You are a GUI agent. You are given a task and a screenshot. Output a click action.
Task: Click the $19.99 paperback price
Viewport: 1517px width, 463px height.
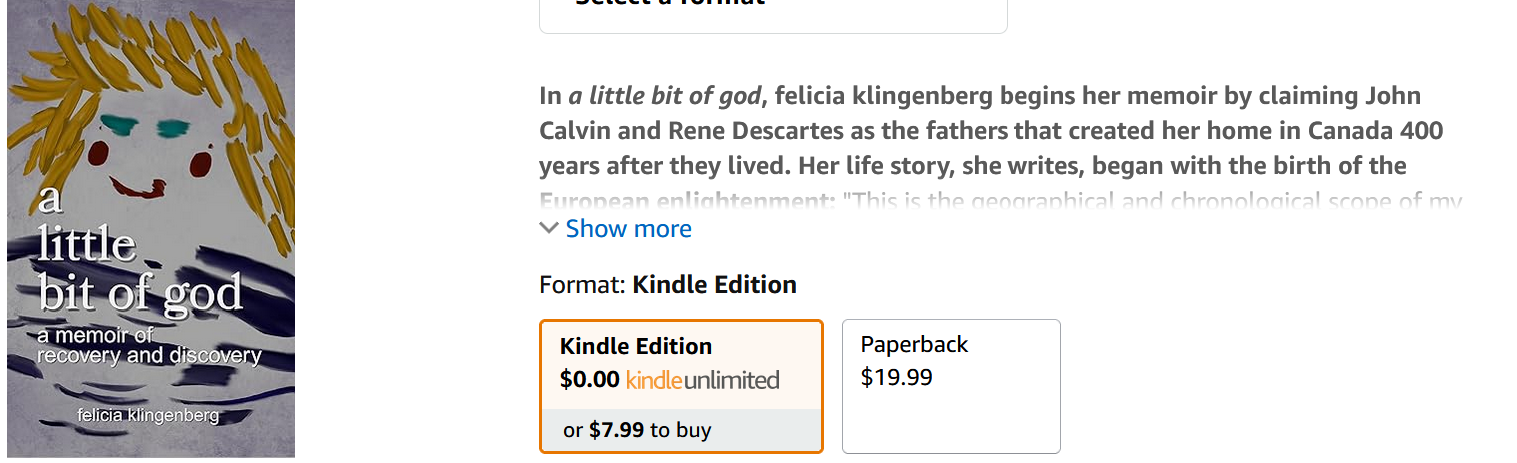[896, 378]
